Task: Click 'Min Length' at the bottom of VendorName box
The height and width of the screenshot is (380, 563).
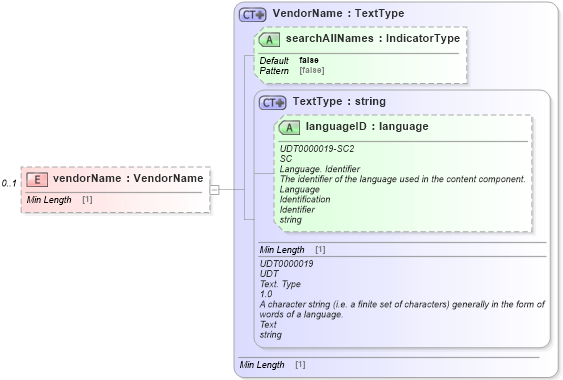Action: point(262,365)
